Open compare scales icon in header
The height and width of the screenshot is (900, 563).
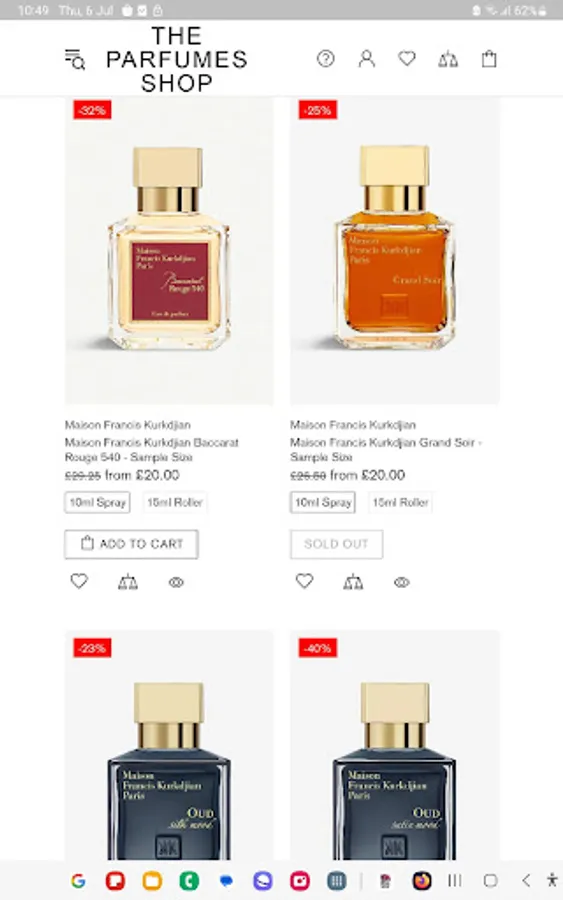click(x=448, y=59)
